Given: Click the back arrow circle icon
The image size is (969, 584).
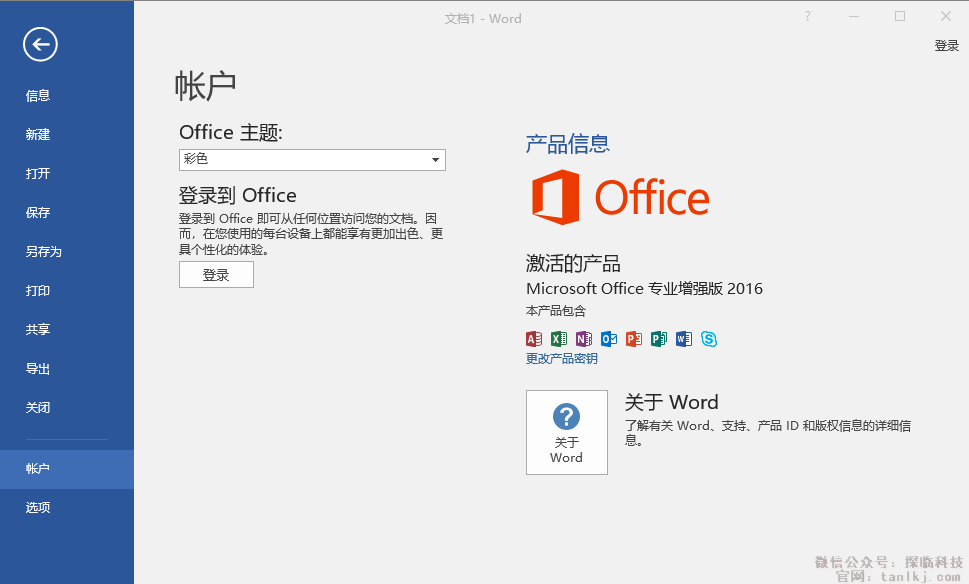Looking at the screenshot, I should click(41, 43).
